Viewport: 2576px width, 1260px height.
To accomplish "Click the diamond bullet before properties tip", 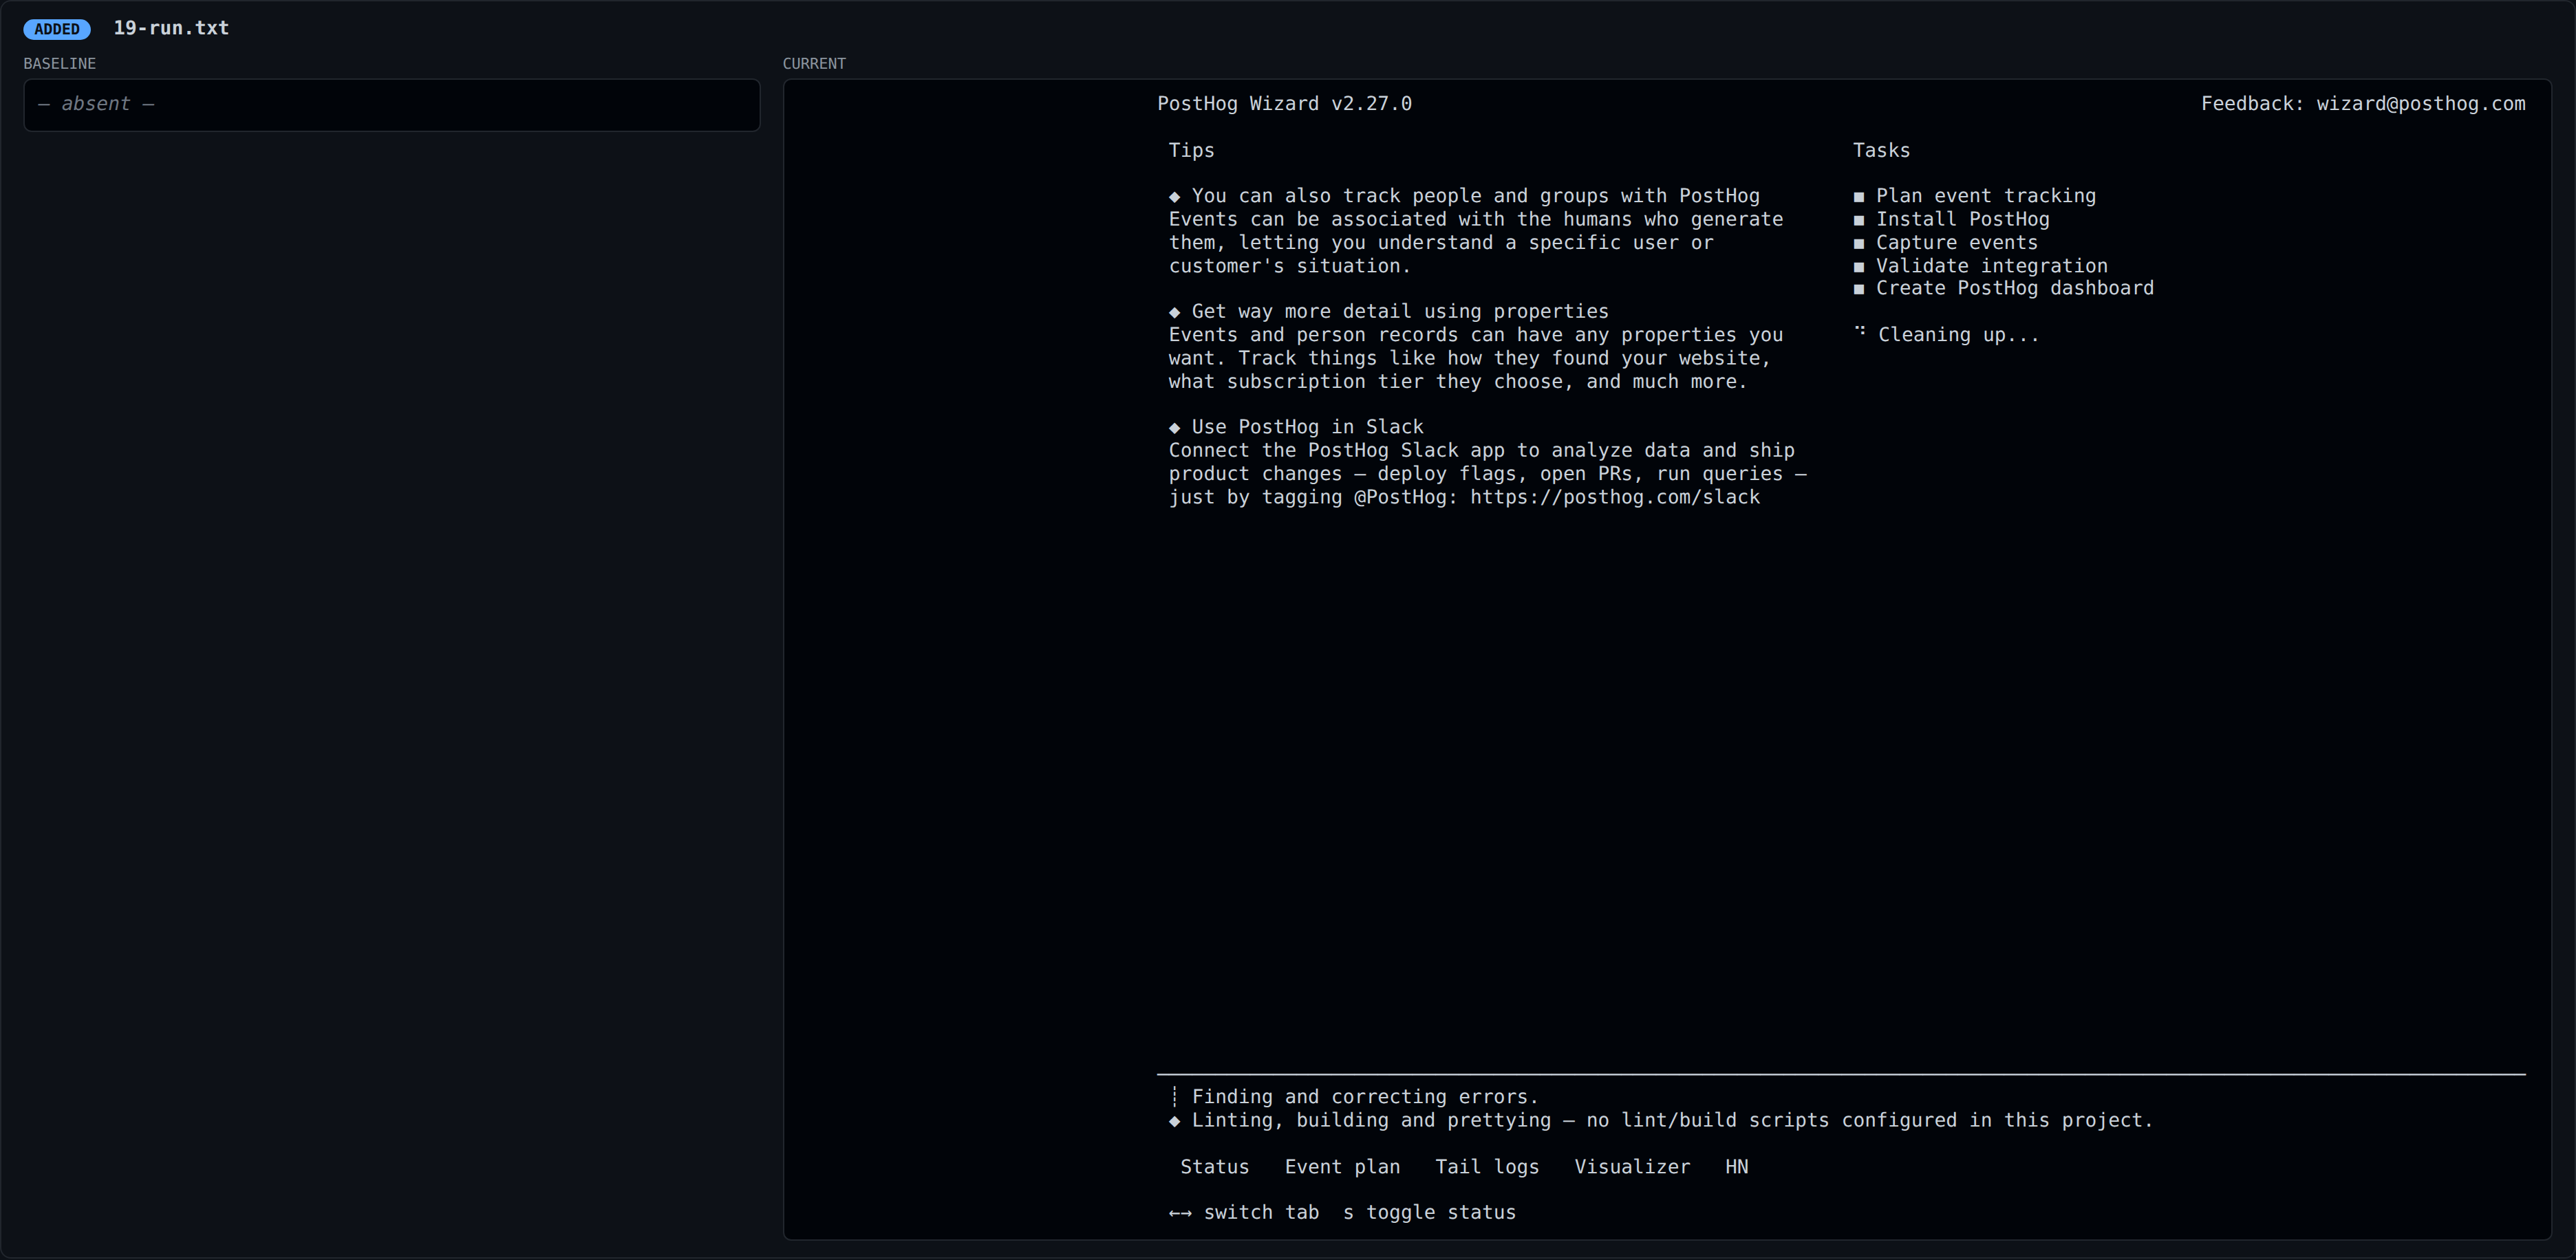I will click(1175, 312).
